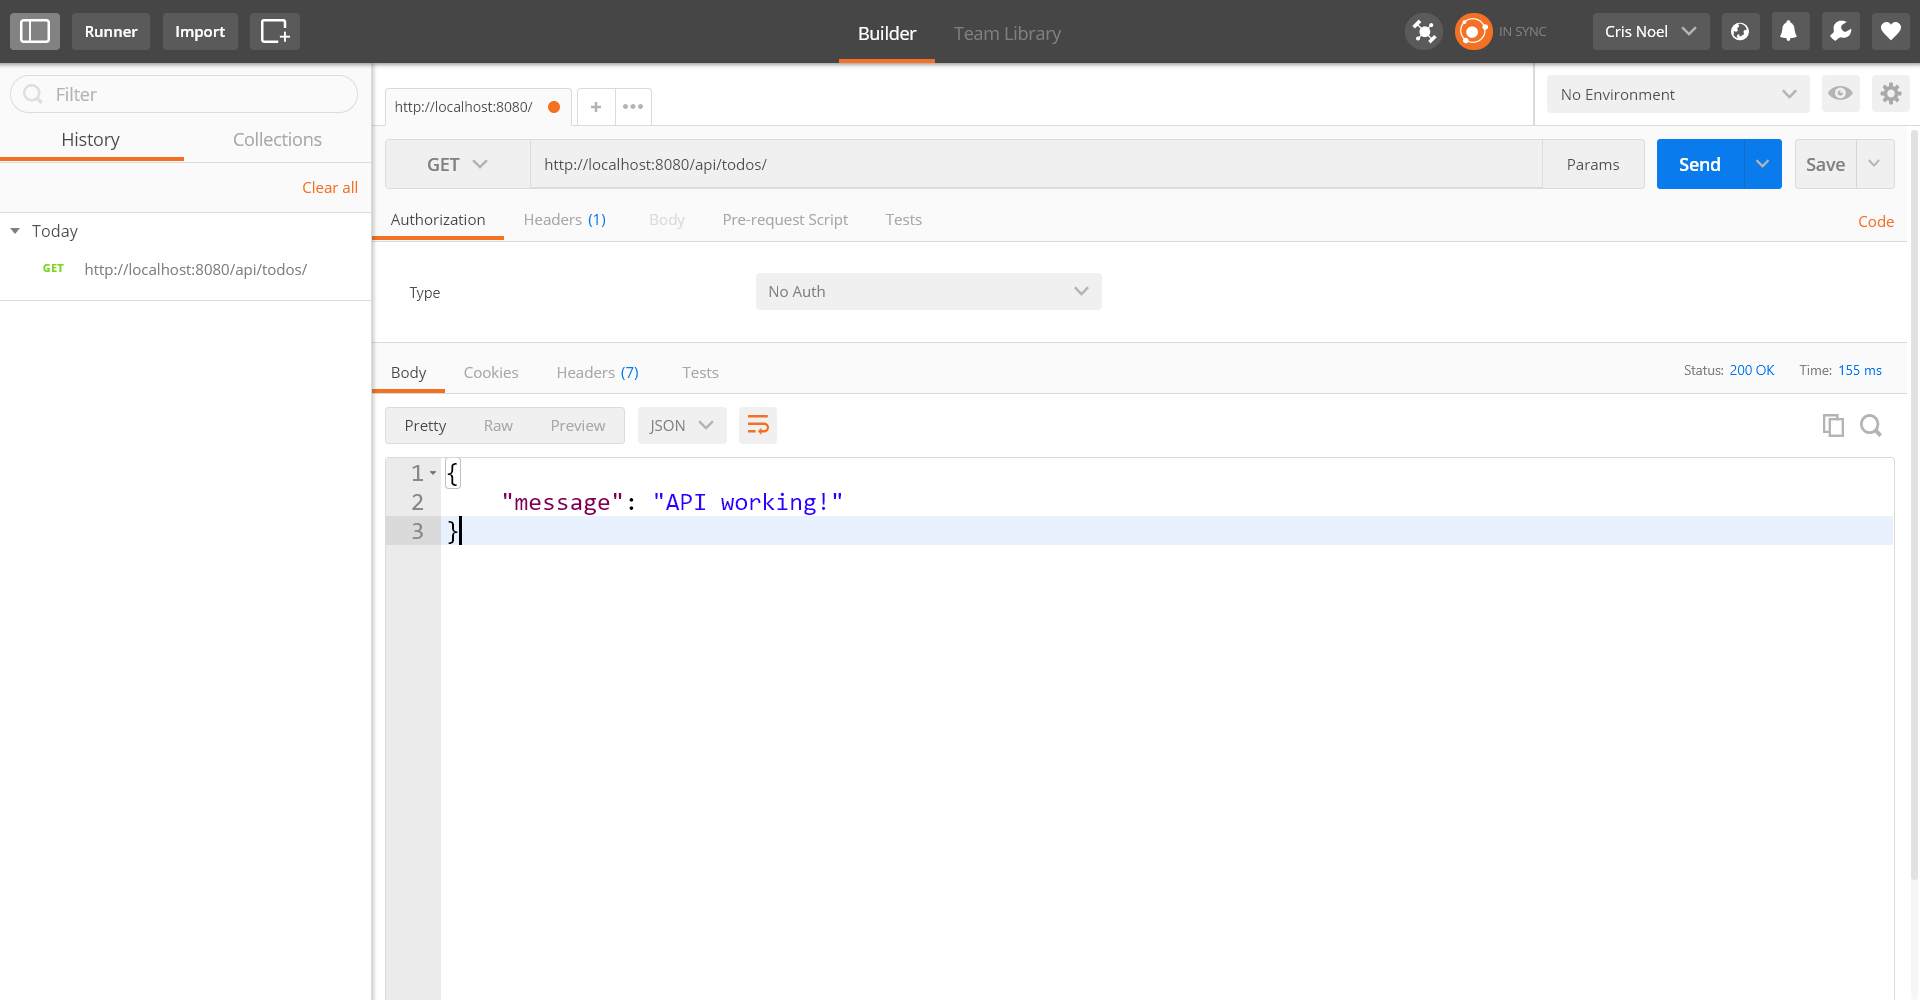
Task: Switch to the Team Library tab
Action: click(1007, 33)
